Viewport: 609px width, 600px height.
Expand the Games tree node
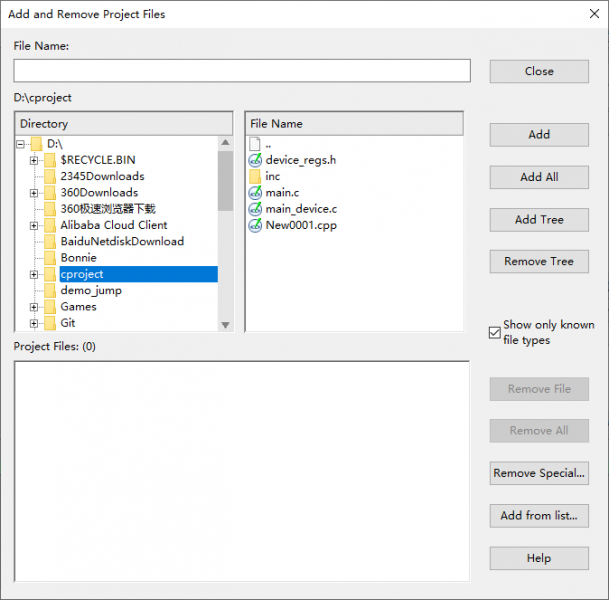click(34, 307)
